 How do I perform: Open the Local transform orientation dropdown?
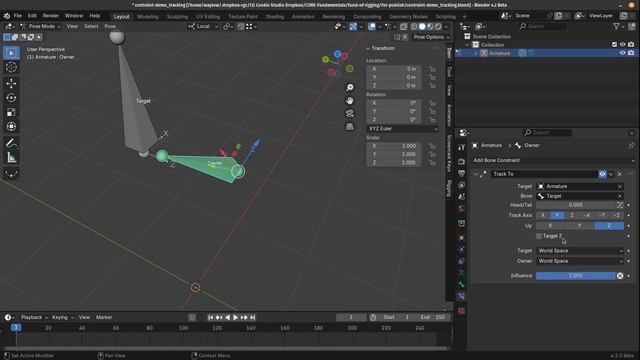(203, 27)
